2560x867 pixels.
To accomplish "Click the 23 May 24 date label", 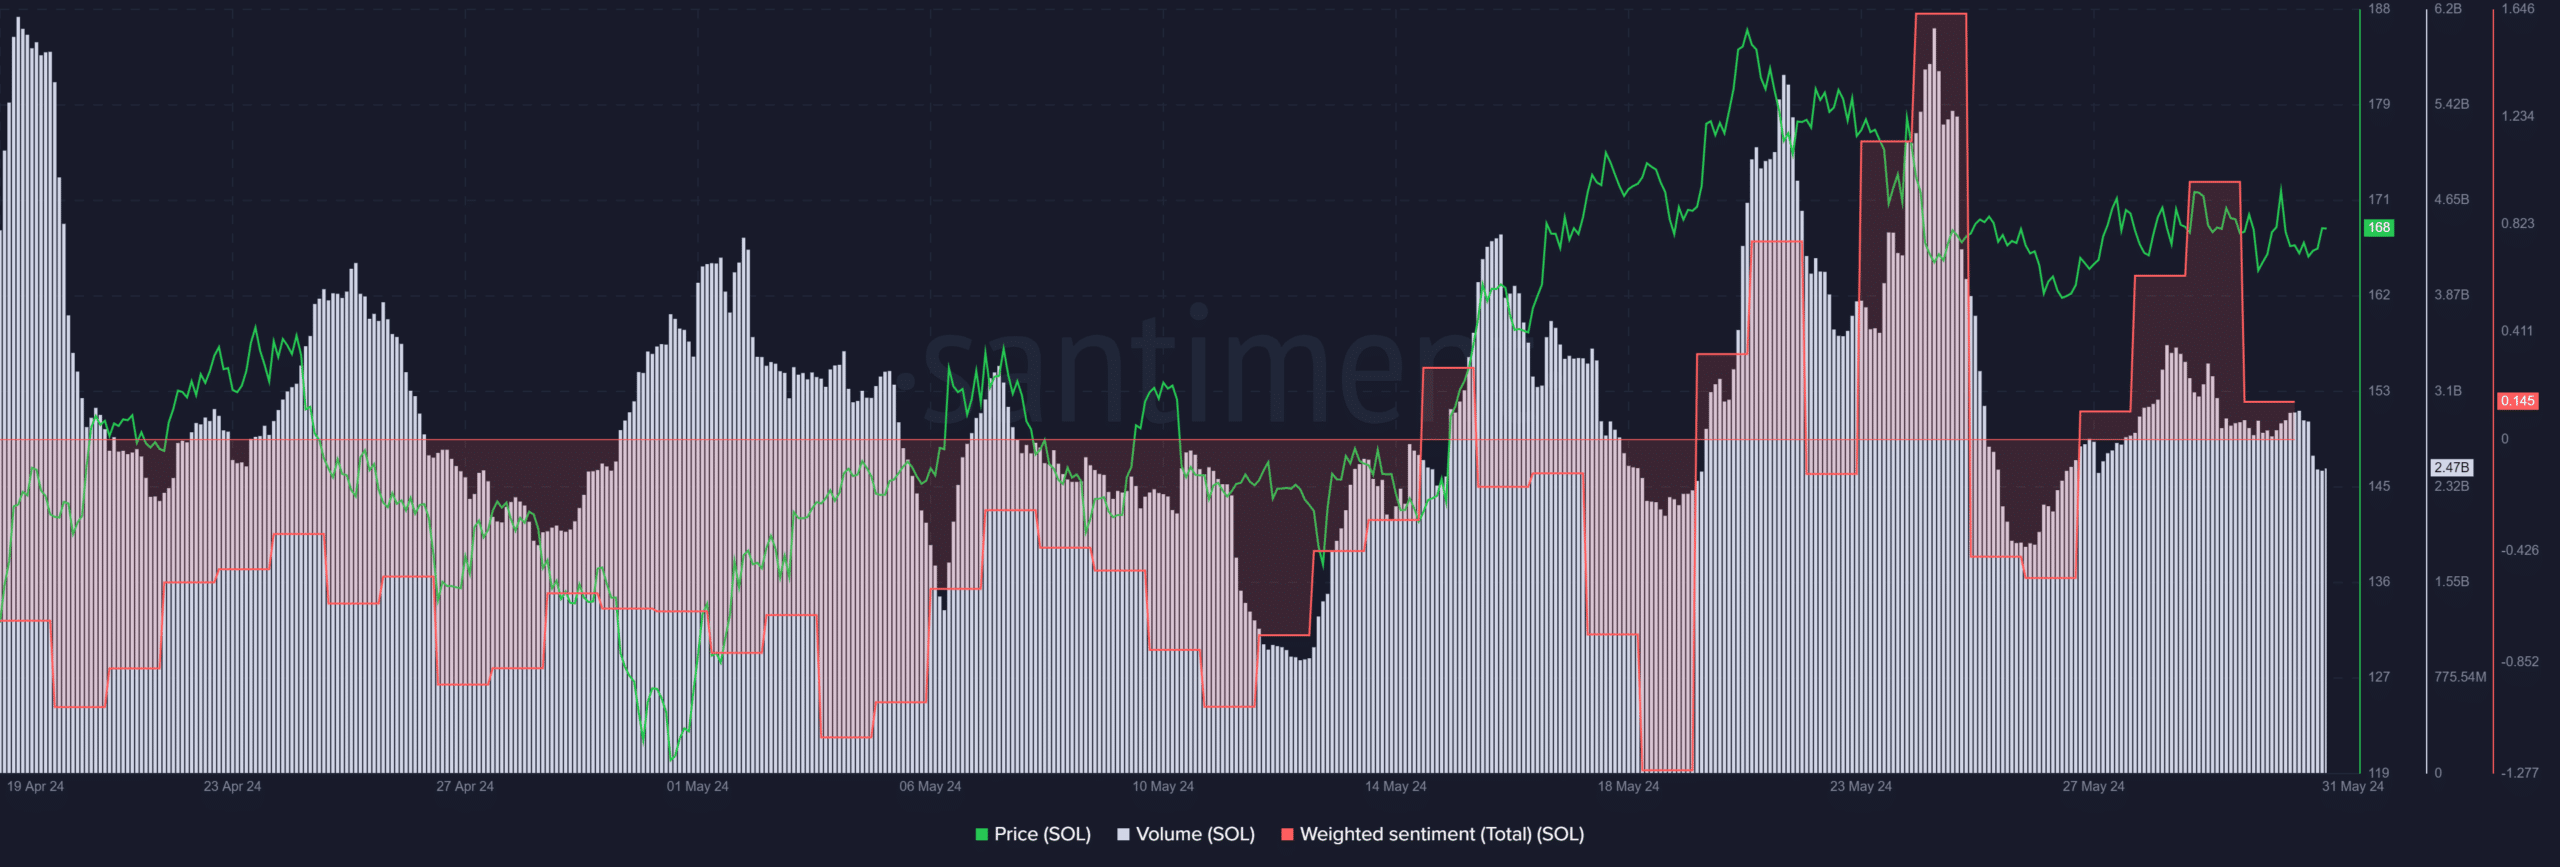I will pos(1861,787).
